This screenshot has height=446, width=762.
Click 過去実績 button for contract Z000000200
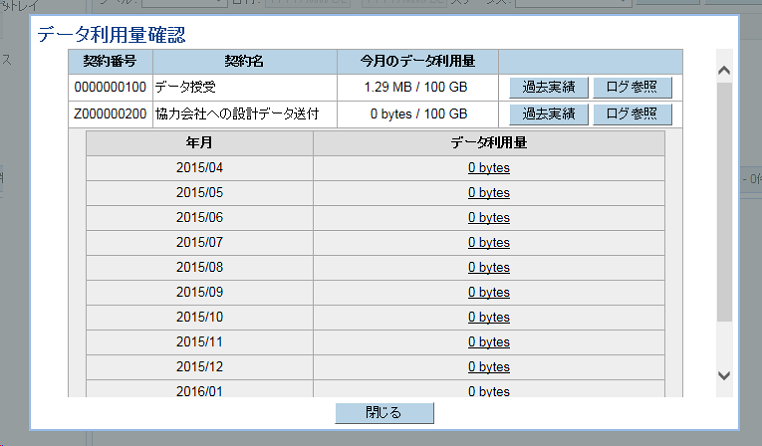549,114
